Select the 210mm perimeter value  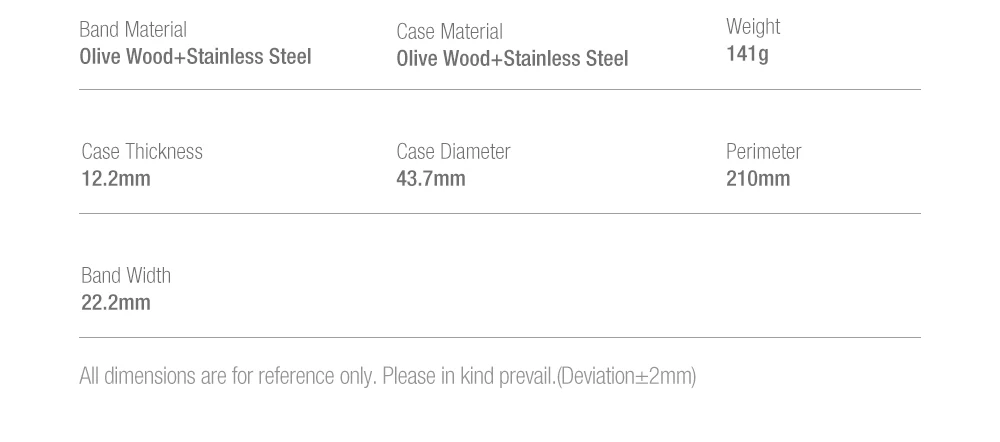pos(758,179)
